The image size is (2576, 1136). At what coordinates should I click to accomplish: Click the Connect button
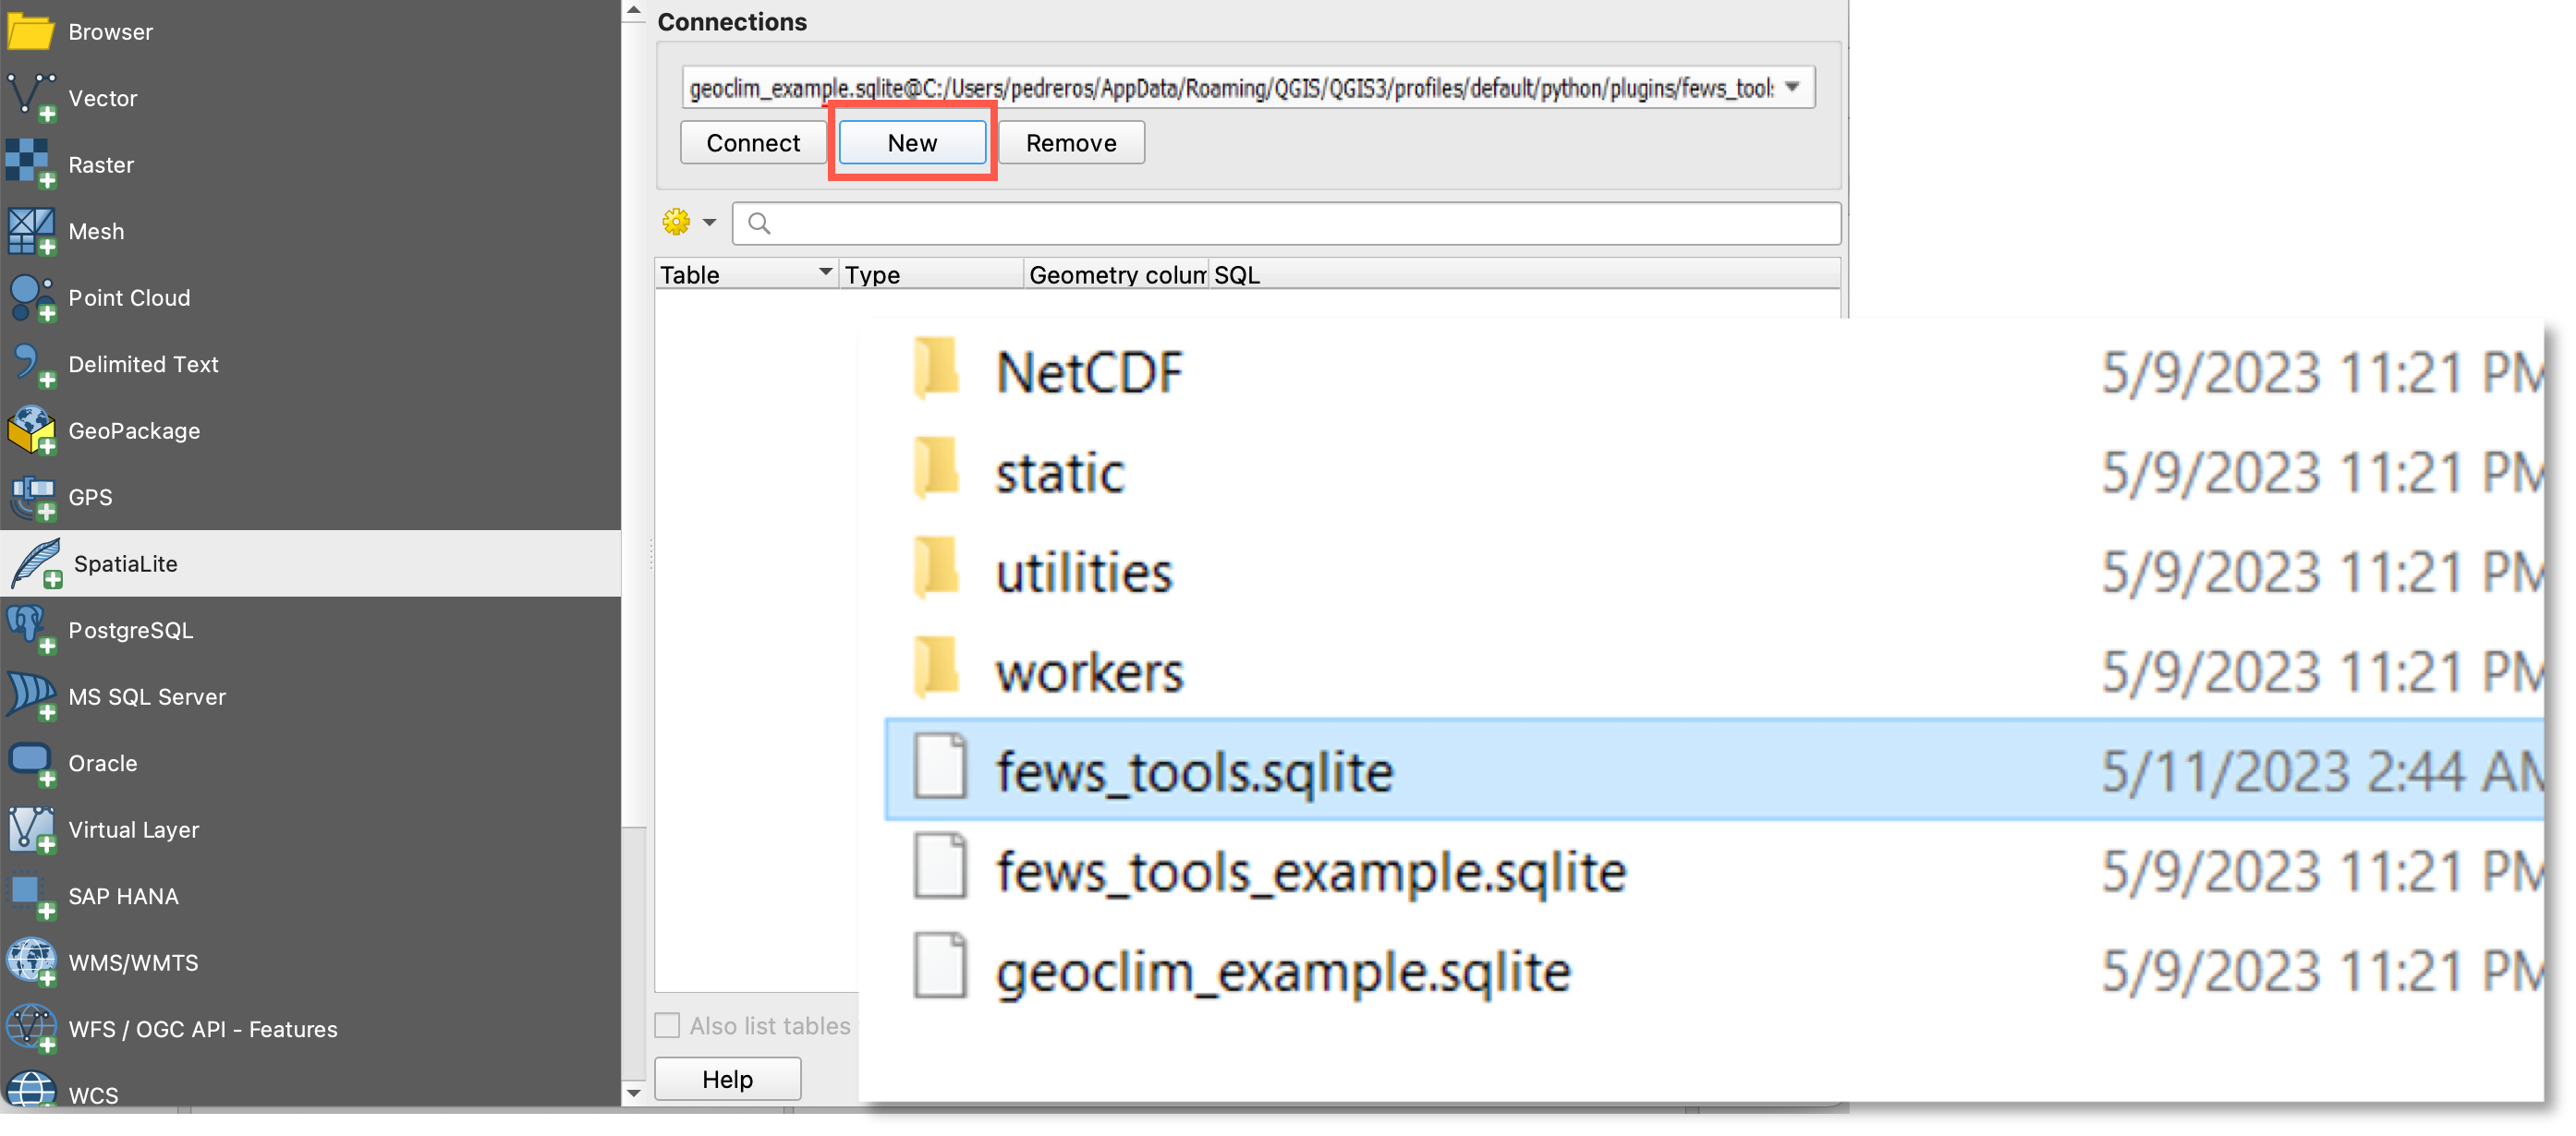pyautogui.click(x=752, y=143)
